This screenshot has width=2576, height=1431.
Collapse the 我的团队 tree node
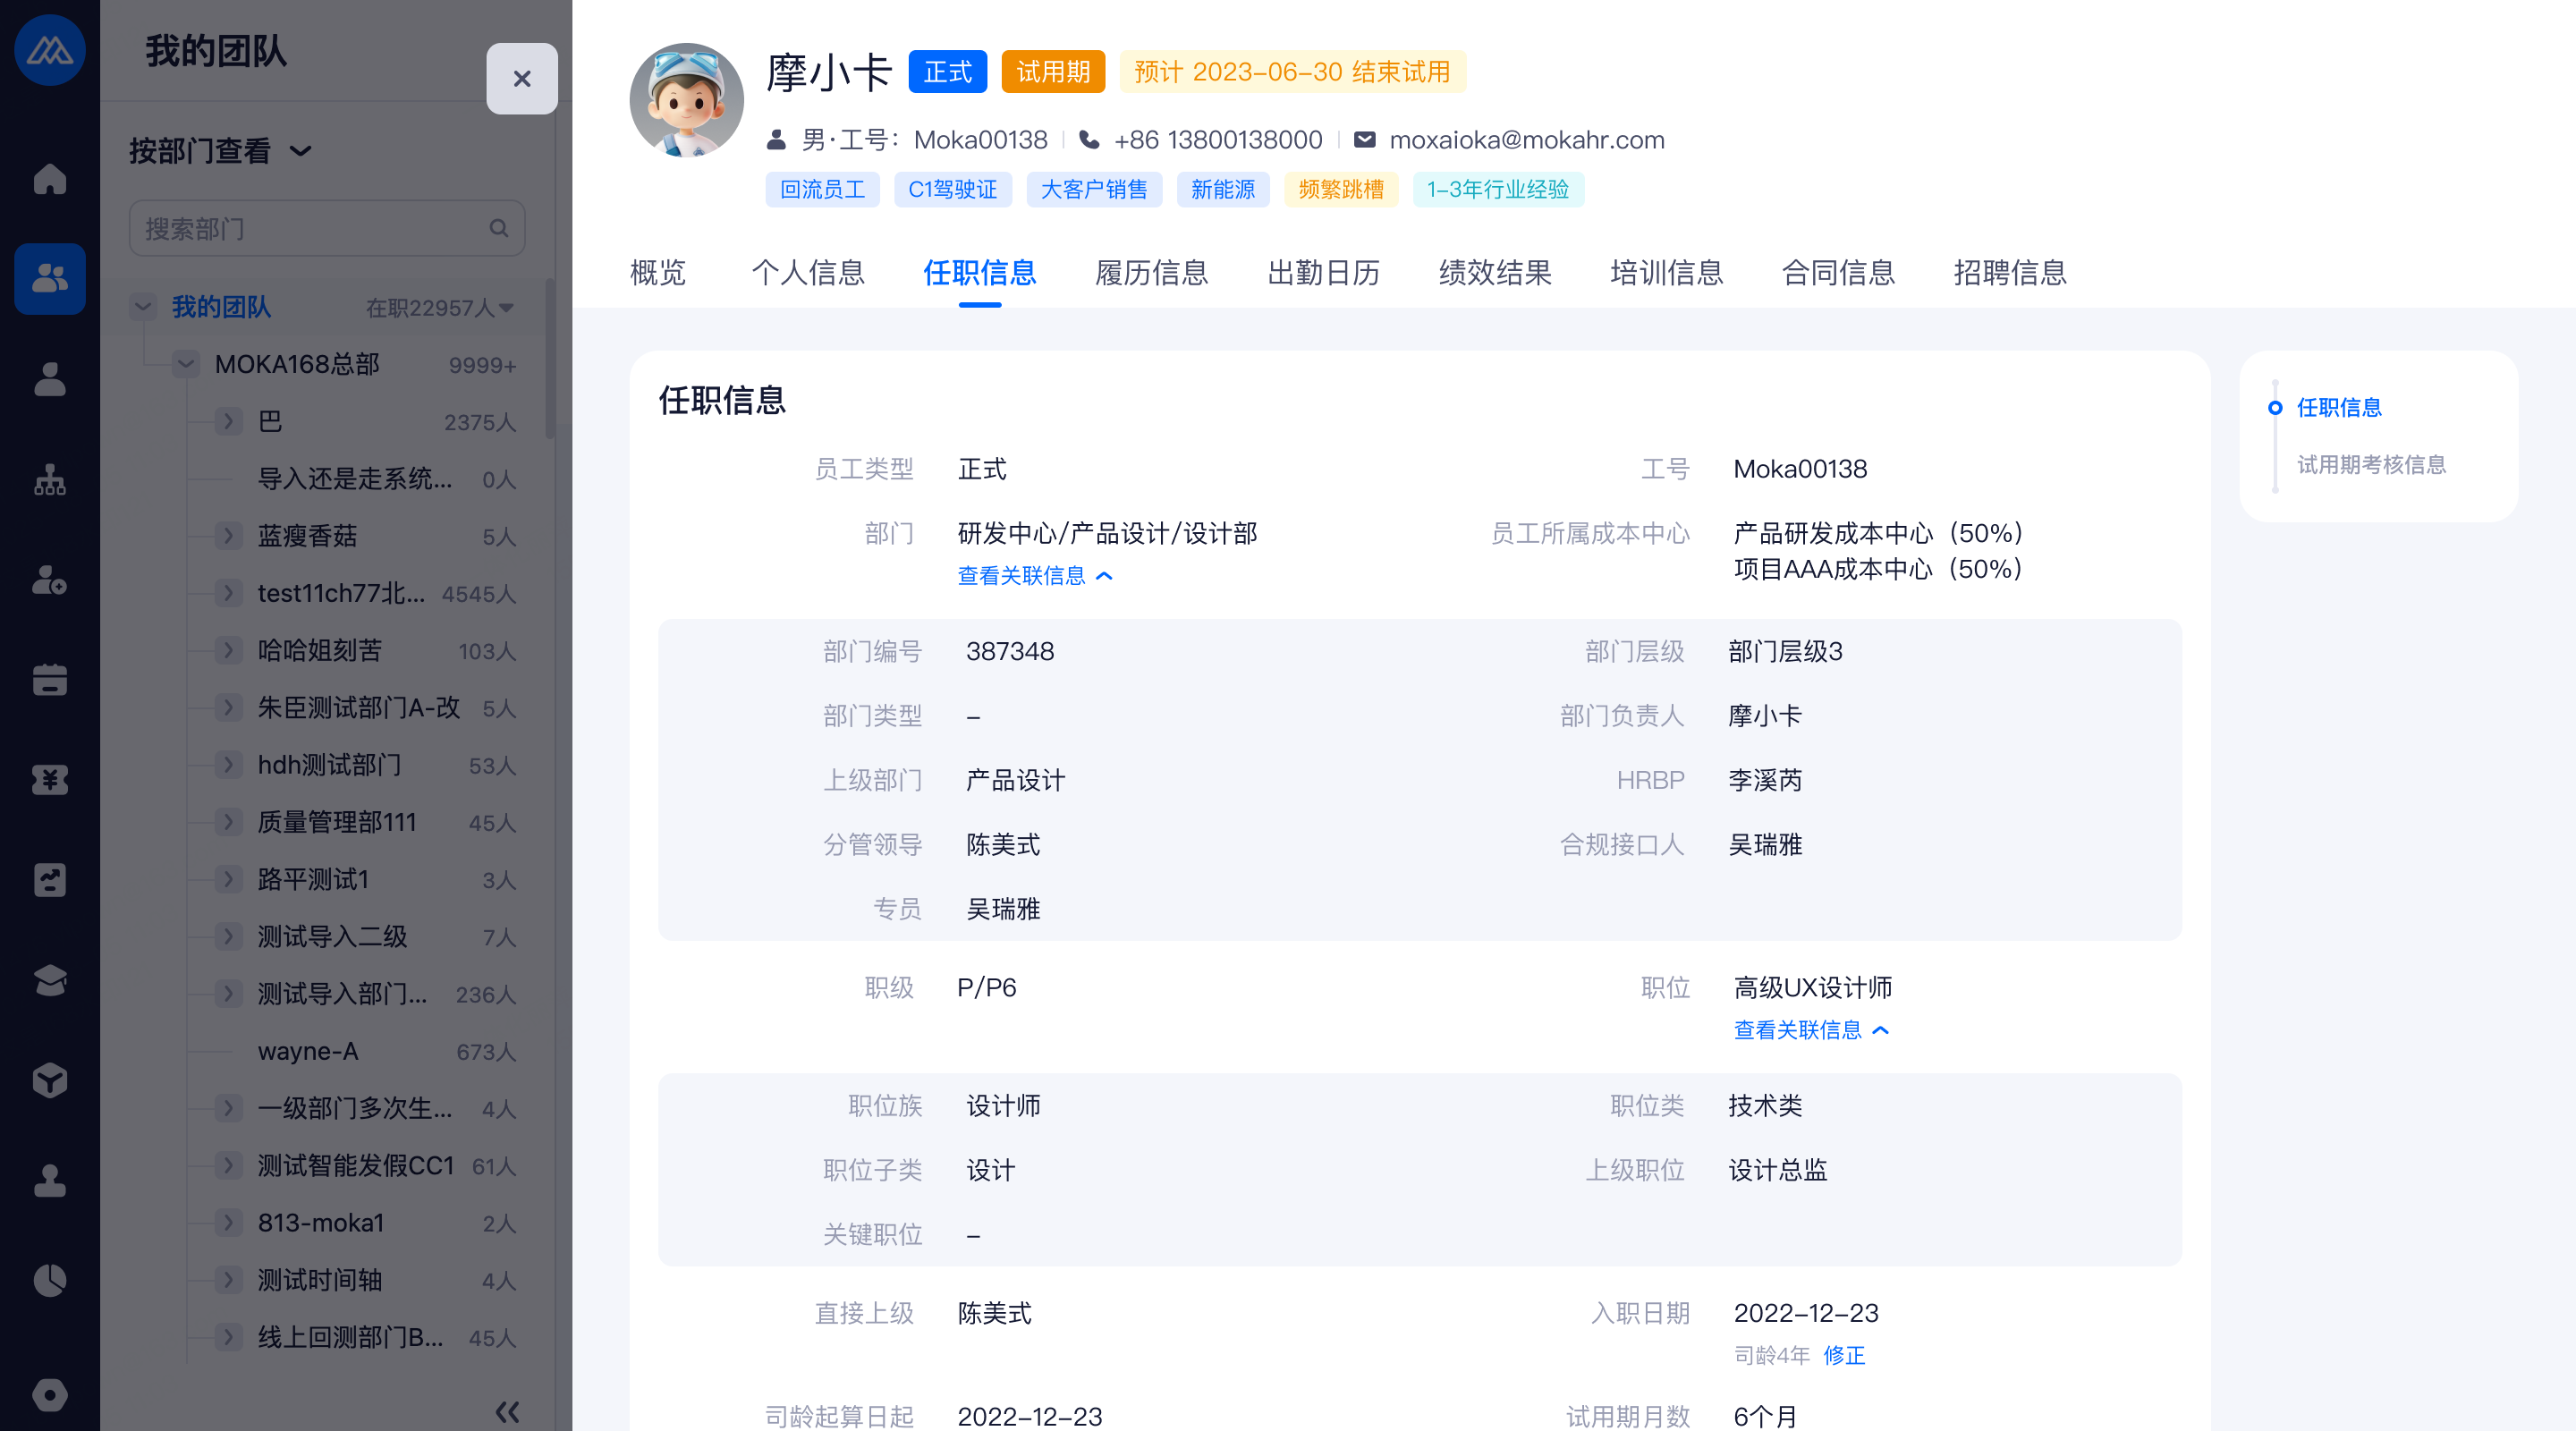(143, 307)
